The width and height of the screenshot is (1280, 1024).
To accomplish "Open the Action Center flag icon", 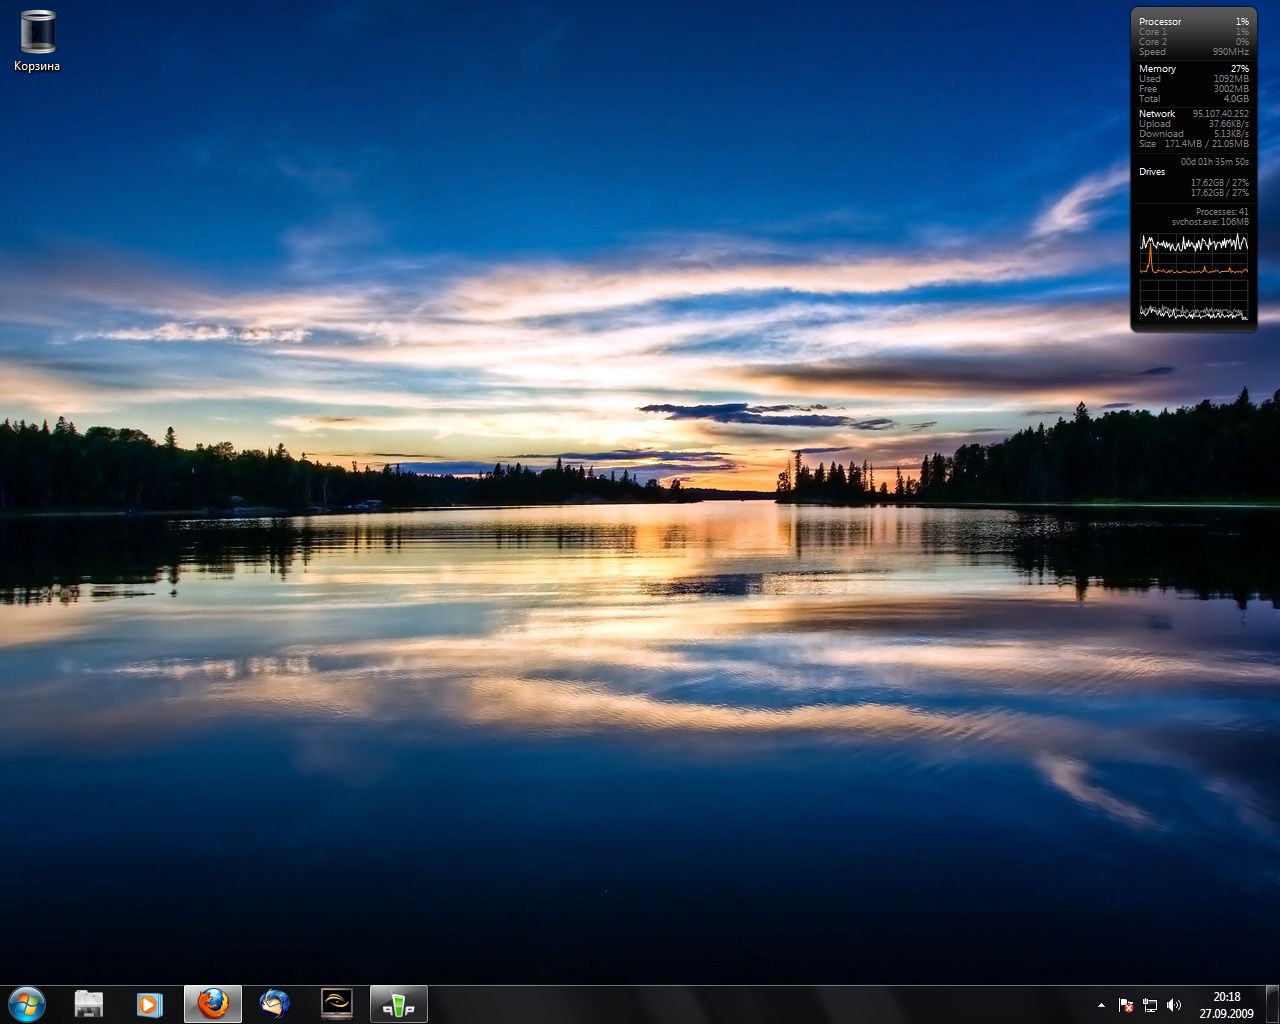I will [x=1126, y=1005].
